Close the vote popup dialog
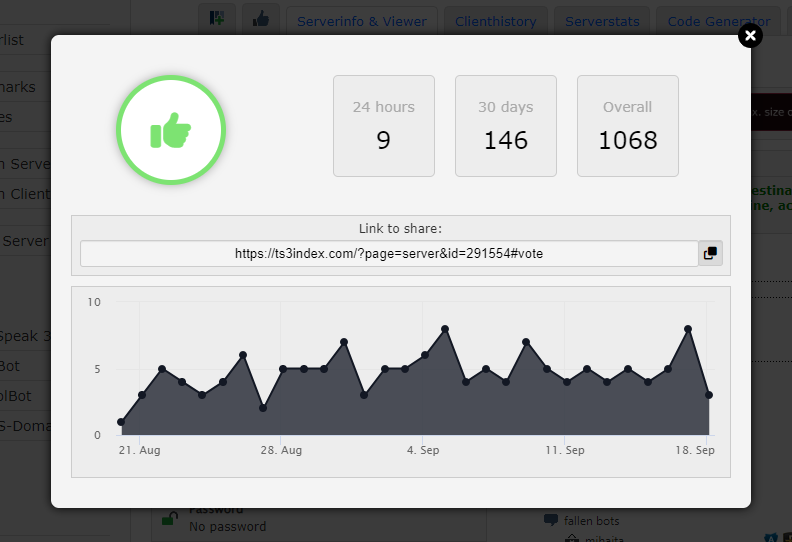The height and width of the screenshot is (542, 792). pyautogui.click(x=750, y=36)
